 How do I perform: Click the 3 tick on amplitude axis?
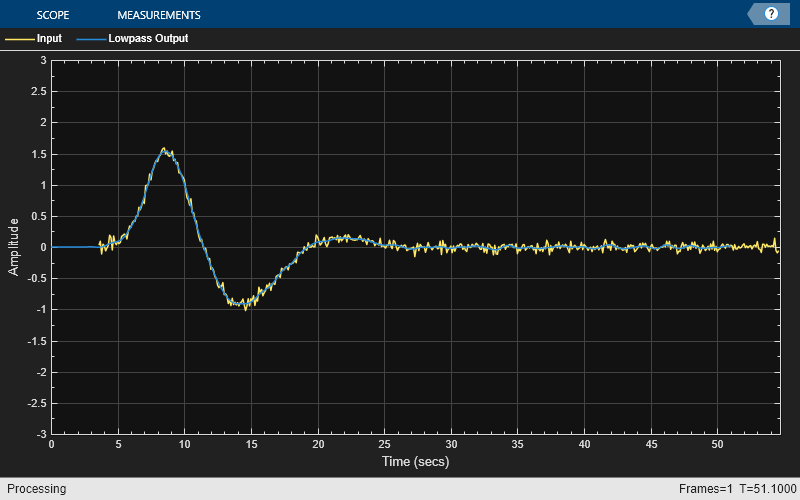coord(43,60)
